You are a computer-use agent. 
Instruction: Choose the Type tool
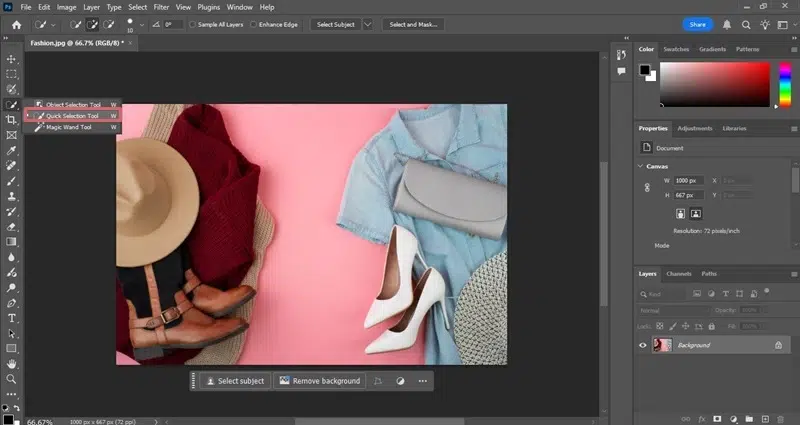coord(12,318)
